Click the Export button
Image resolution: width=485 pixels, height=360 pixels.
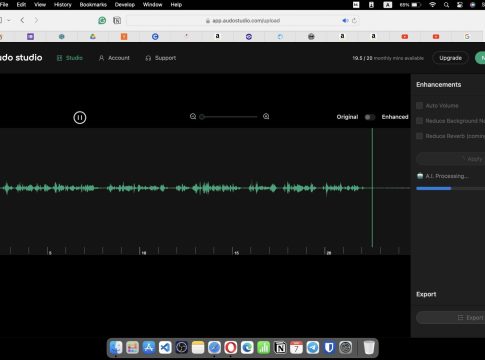pos(451,318)
